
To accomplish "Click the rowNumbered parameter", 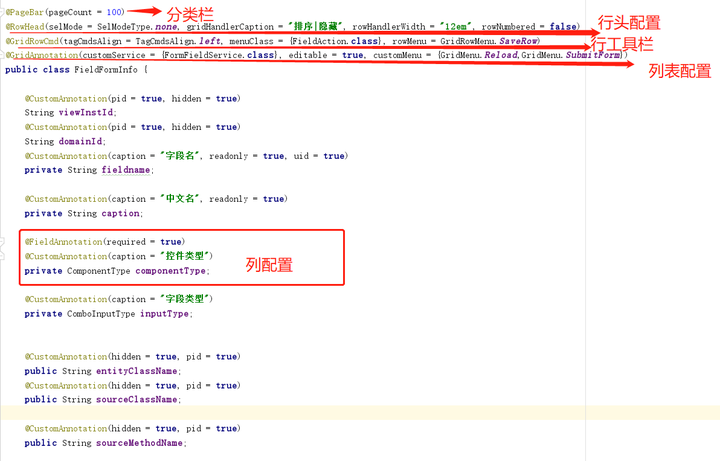I will [x=508, y=27].
